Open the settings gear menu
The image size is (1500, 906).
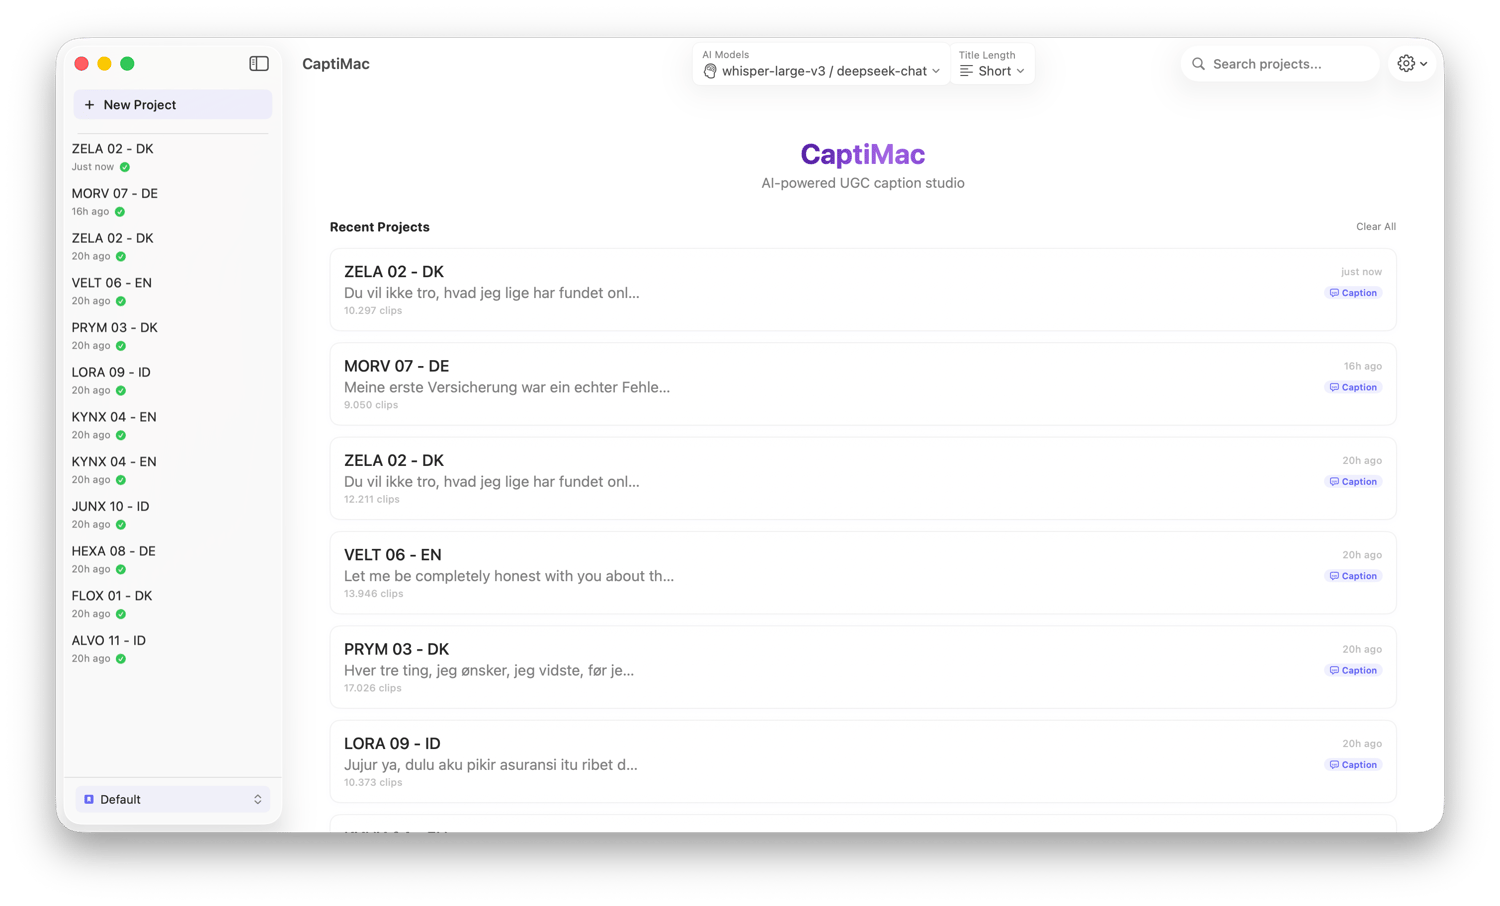(1412, 64)
